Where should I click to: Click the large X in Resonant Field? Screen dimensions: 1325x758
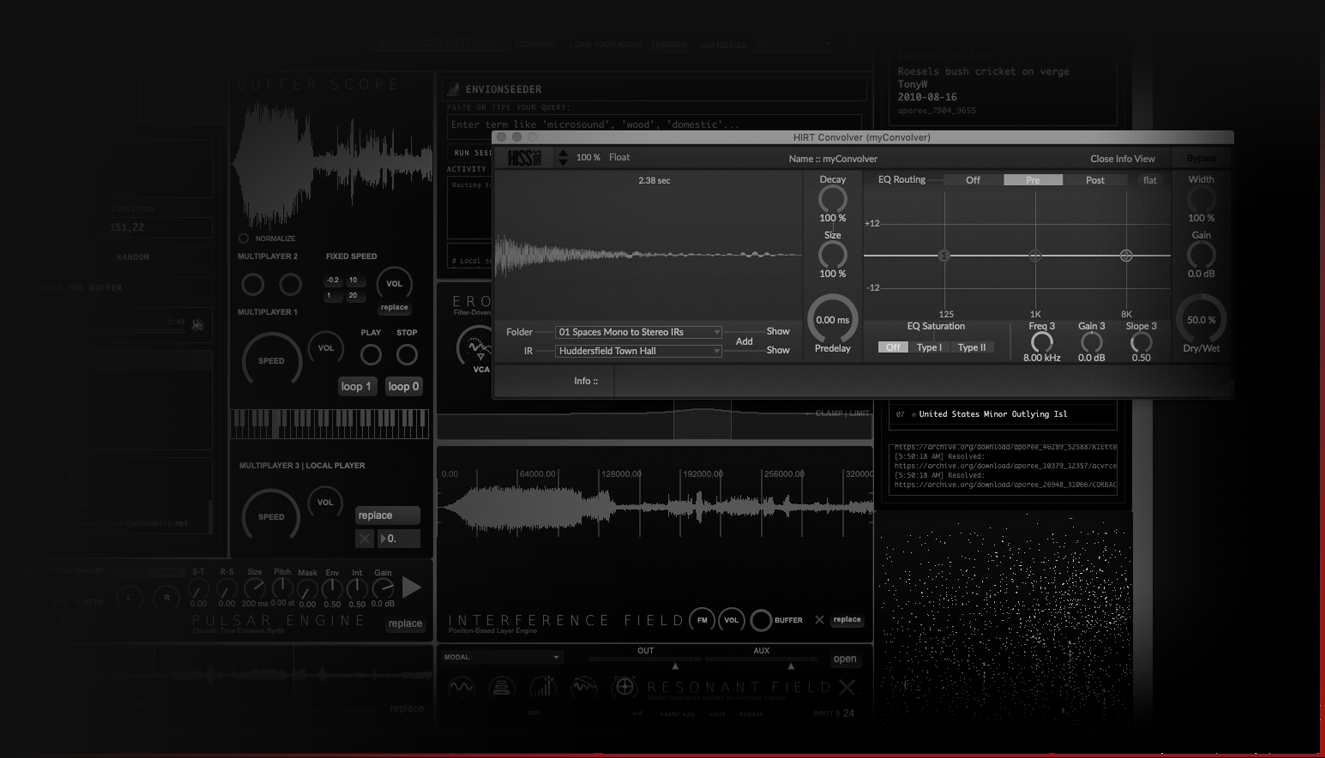click(847, 688)
